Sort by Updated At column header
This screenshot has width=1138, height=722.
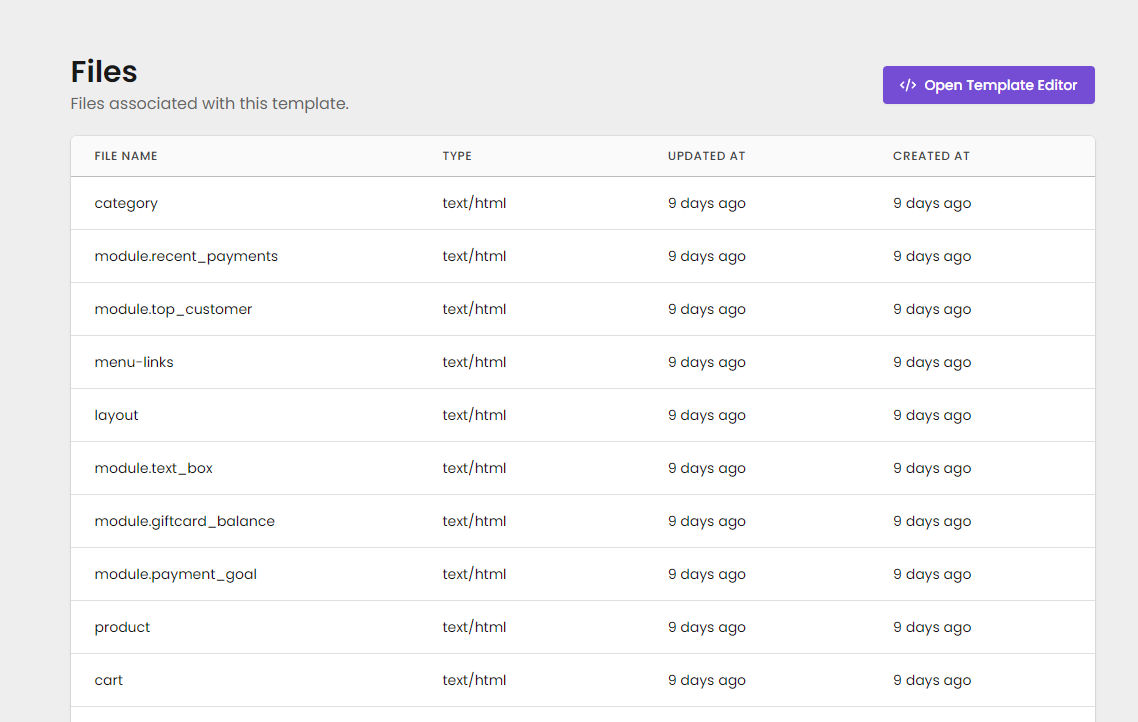(706, 156)
